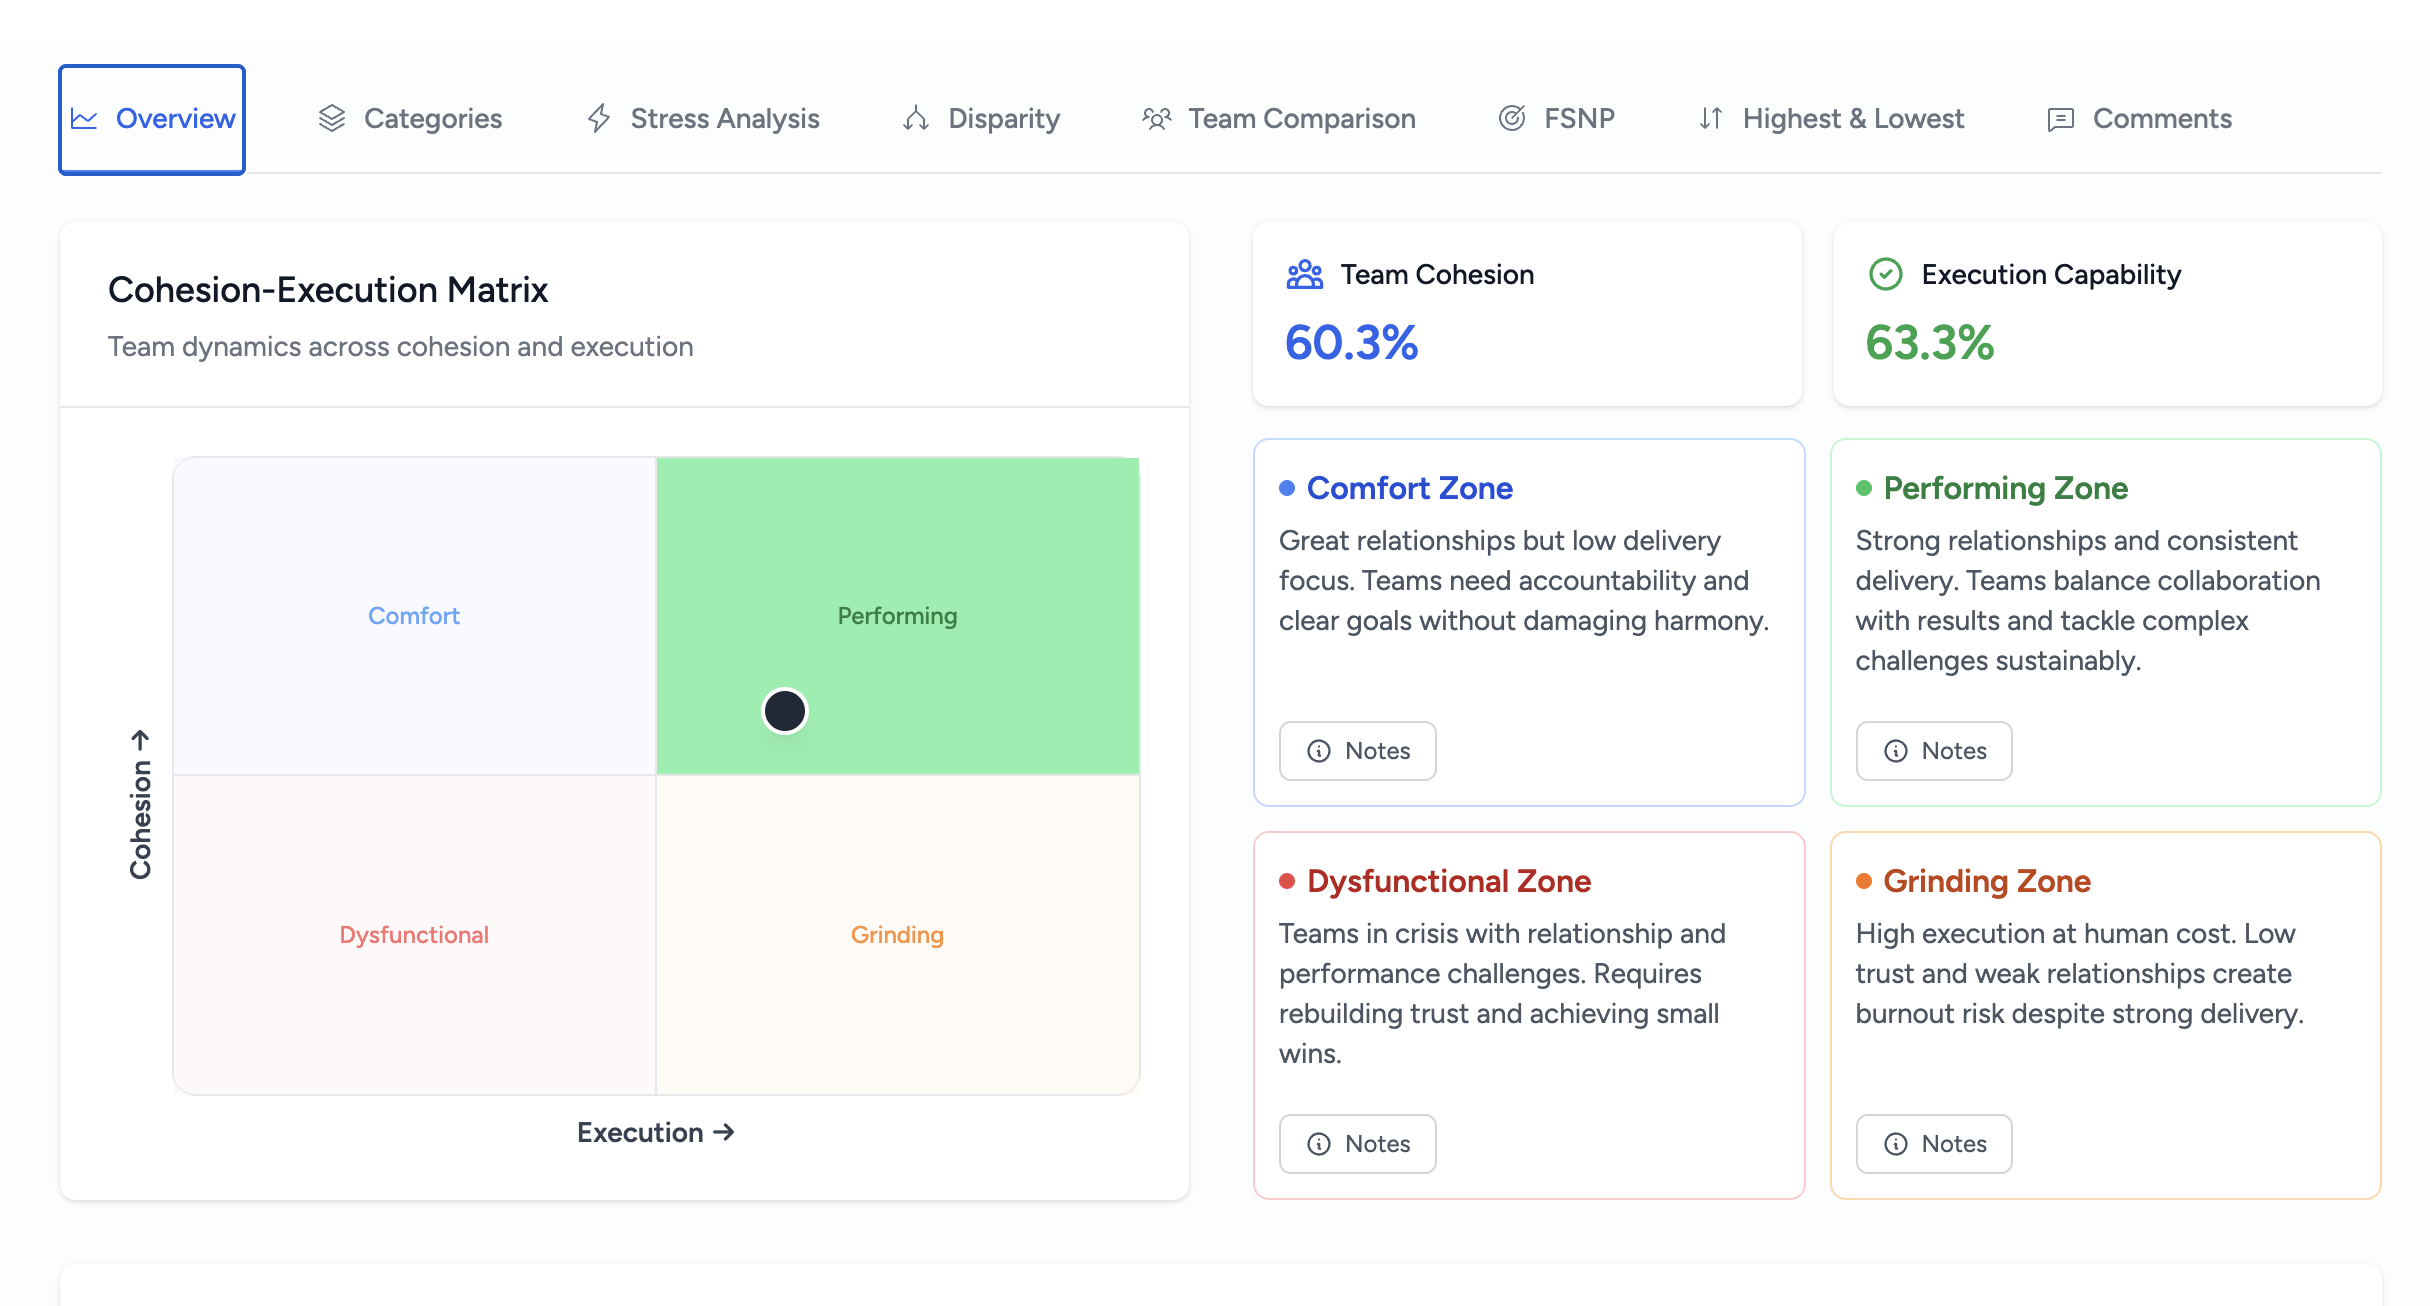Show Notes for the Dysfunctional Zone

tap(1357, 1144)
